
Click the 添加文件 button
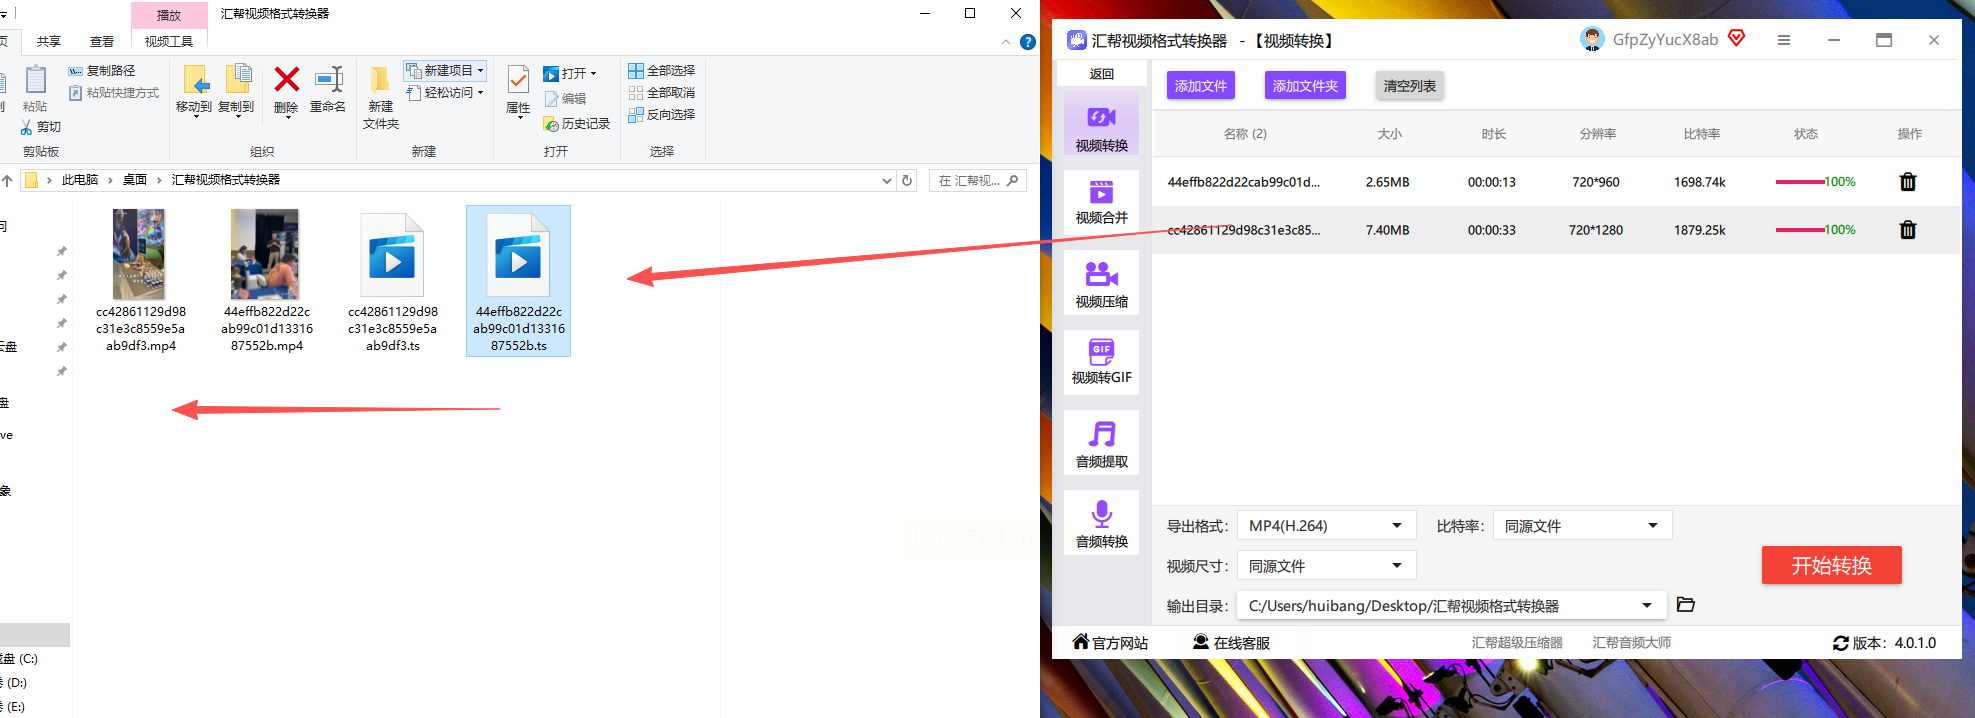tap(1201, 86)
